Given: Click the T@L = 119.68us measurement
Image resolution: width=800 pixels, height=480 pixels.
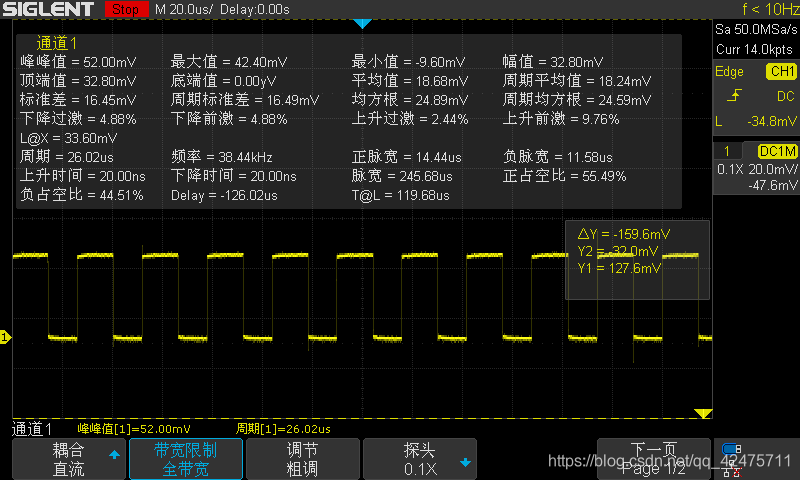Looking at the screenshot, I should point(401,195).
